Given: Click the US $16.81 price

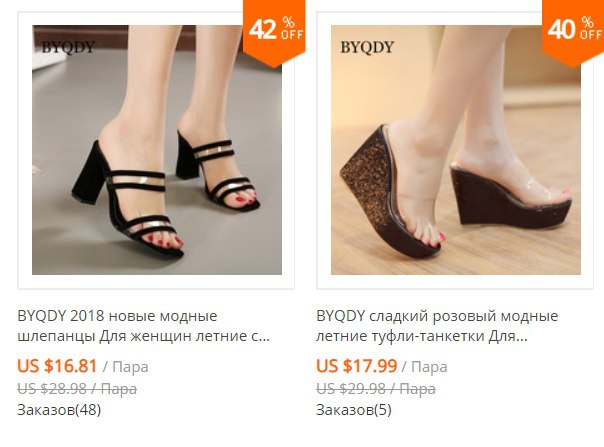Looking at the screenshot, I should [x=57, y=366].
